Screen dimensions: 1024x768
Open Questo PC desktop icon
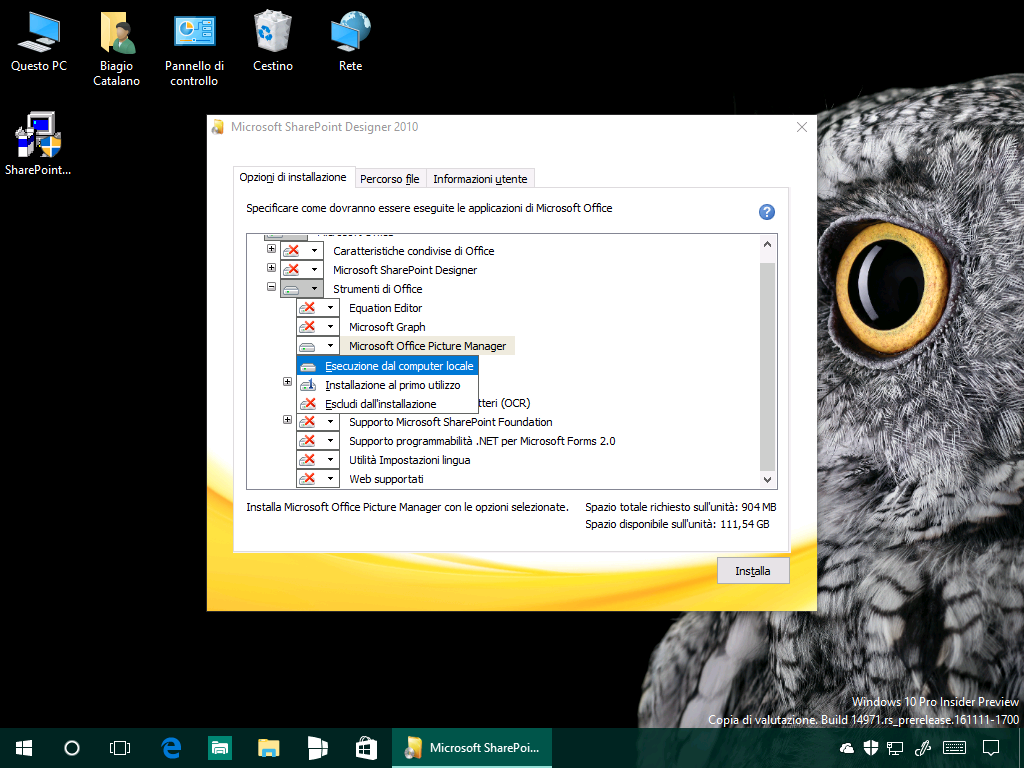click(39, 41)
